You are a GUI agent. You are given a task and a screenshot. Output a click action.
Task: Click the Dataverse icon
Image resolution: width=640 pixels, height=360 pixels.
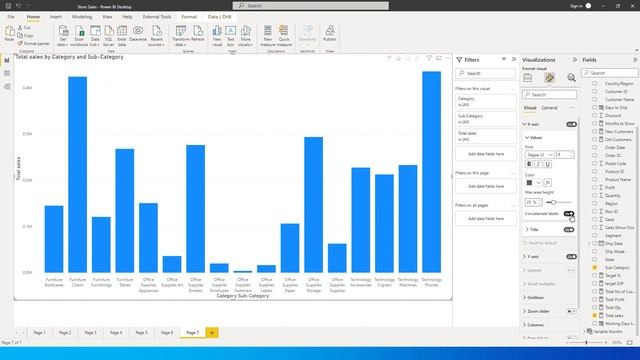pos(138,31)
